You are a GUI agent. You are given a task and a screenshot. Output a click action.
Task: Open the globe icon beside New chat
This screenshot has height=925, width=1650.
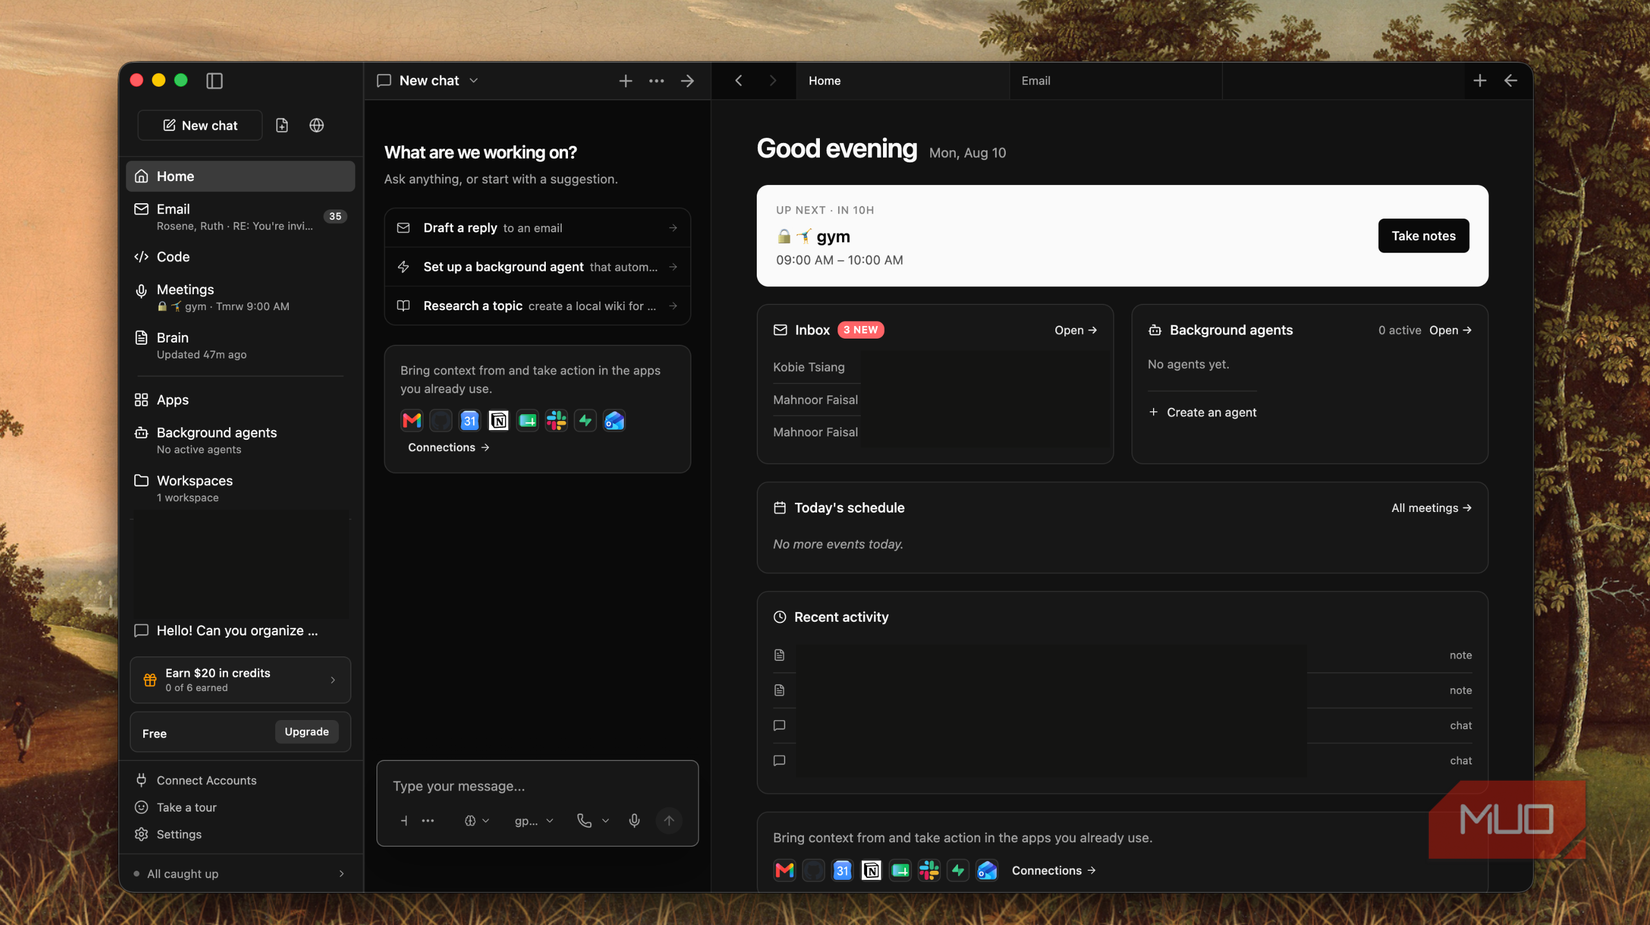(316, 125)
